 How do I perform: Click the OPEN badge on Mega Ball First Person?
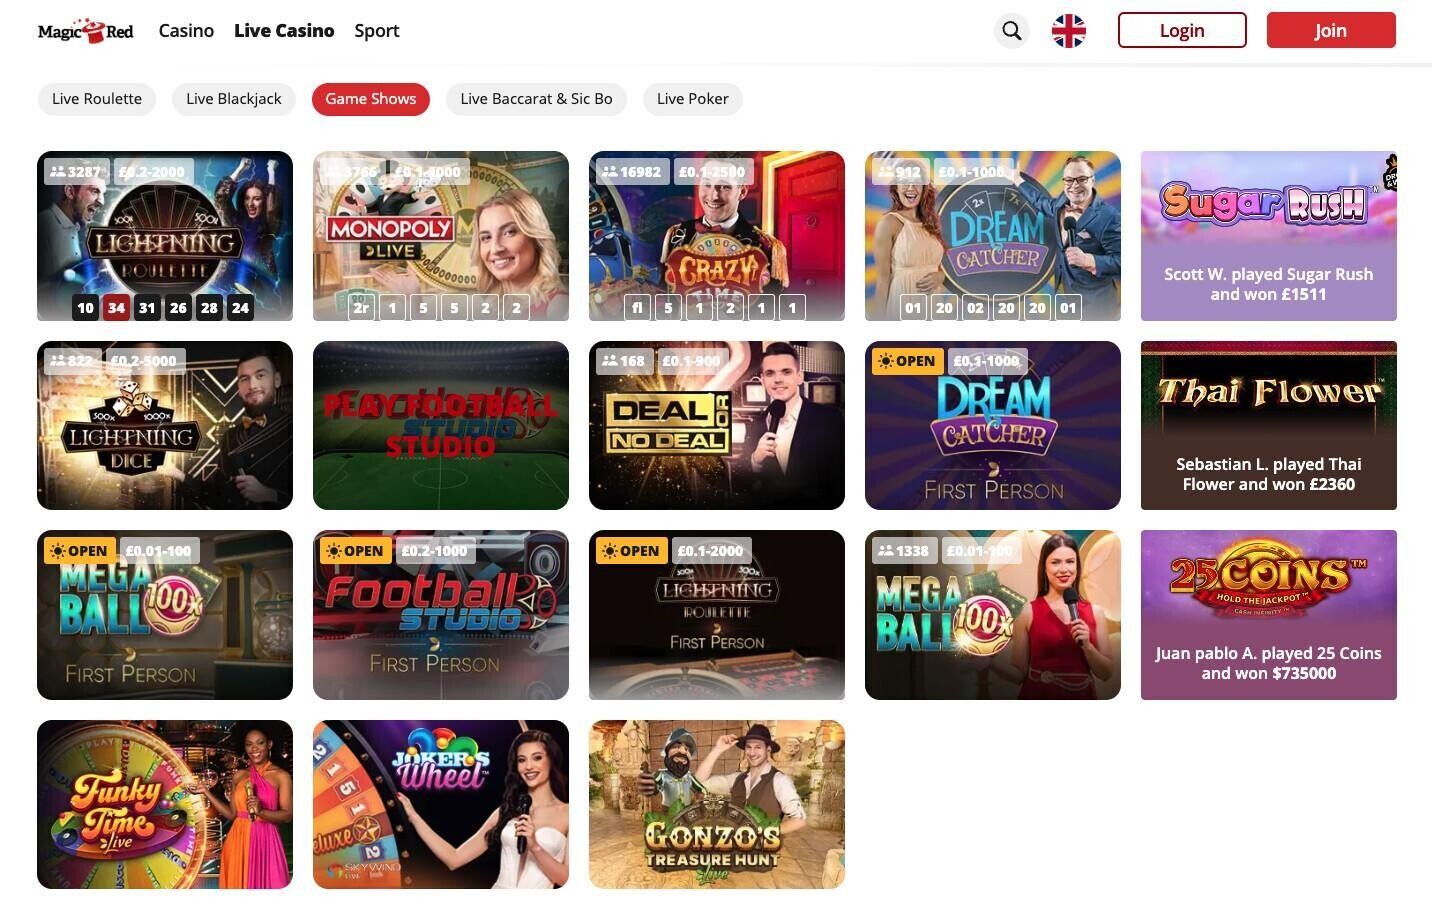(x=78, y=551)
